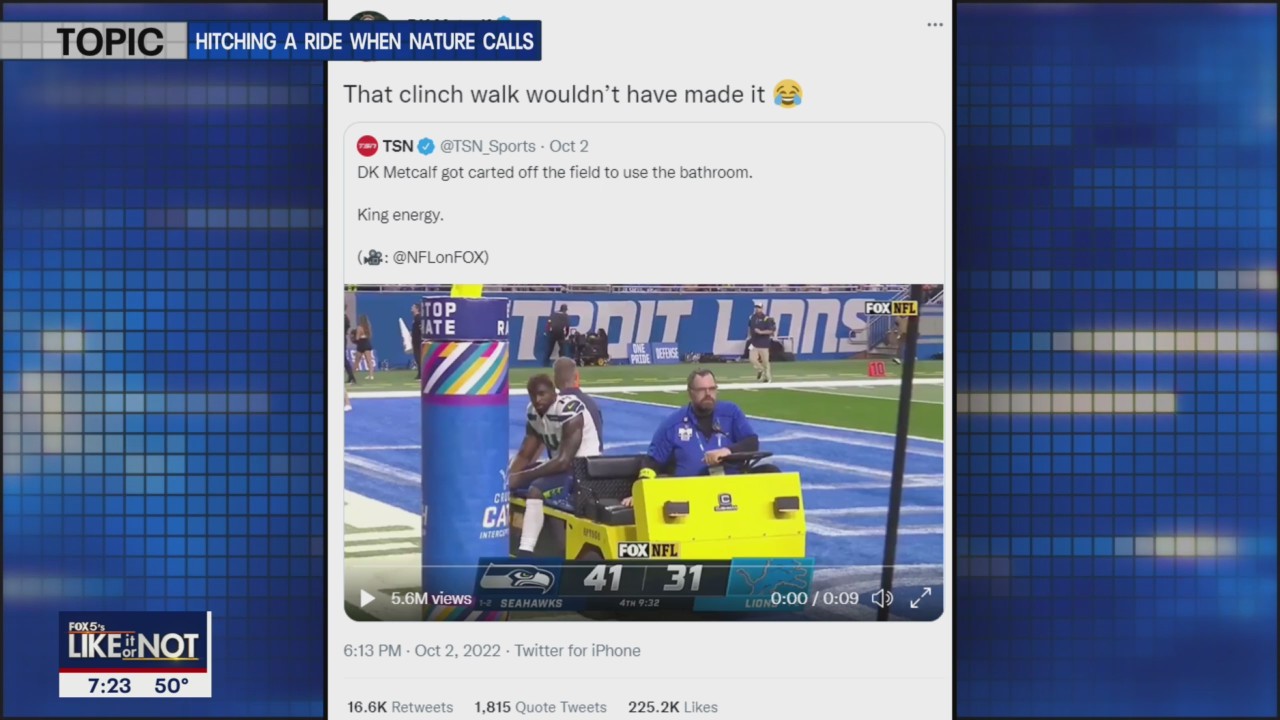Open the three-dot tweet options menu
This screenshot has width=1280, height=720.
[x=934, y=25]
